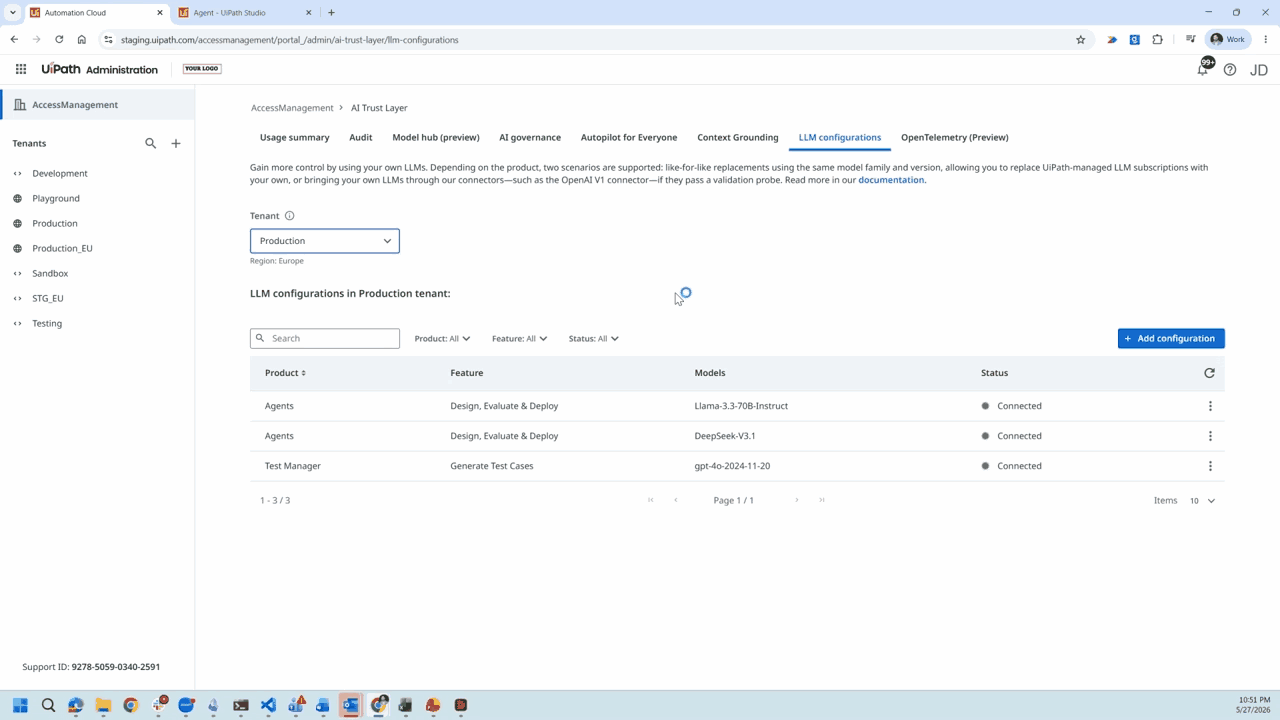Bookmark this page with the star
1280x720 pixels.
pyautogui.click(x=1081, y=40)
